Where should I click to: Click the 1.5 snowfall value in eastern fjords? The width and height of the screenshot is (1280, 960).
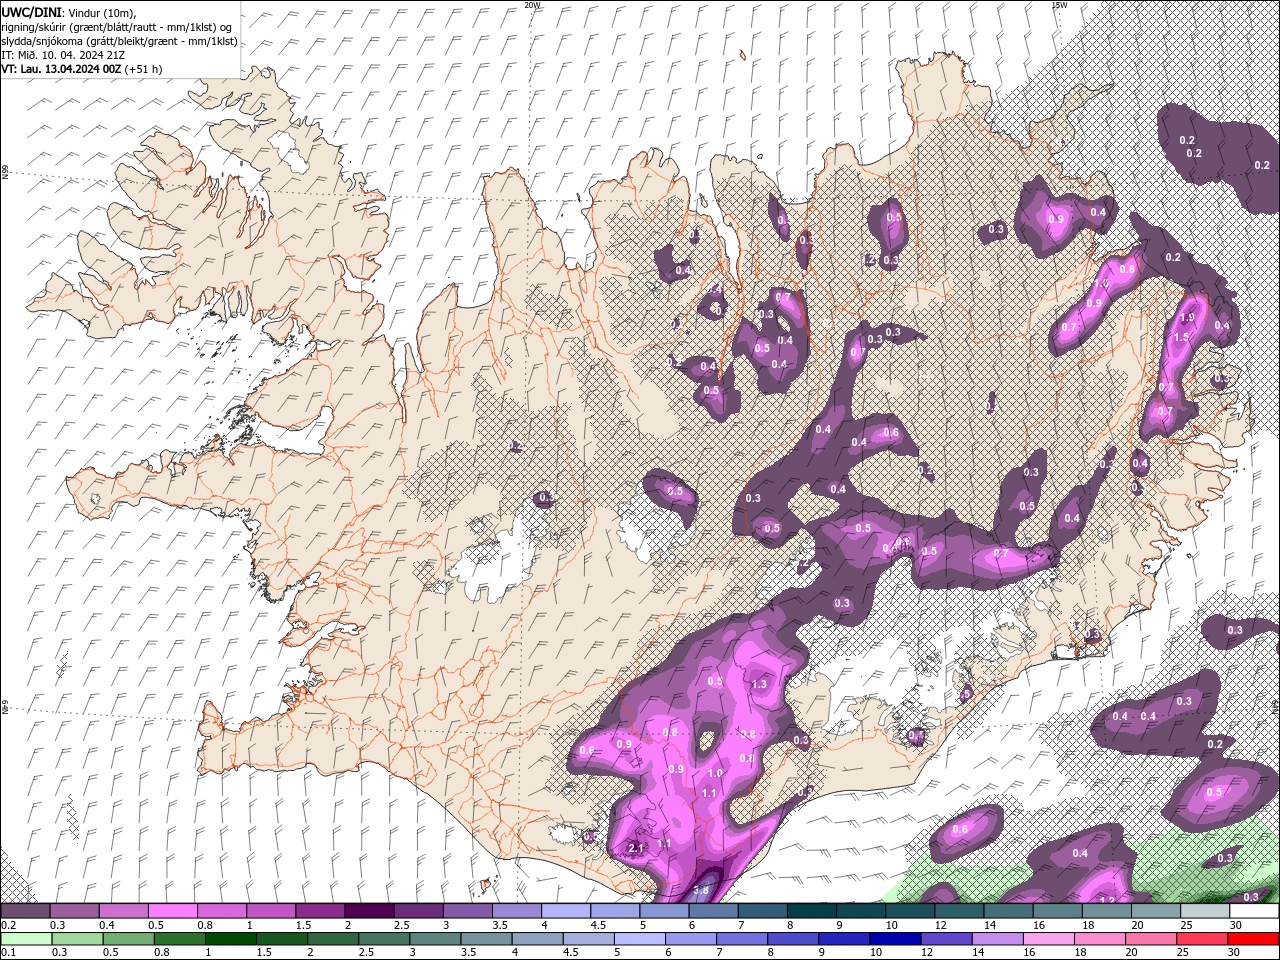[x=1181, y=338]
